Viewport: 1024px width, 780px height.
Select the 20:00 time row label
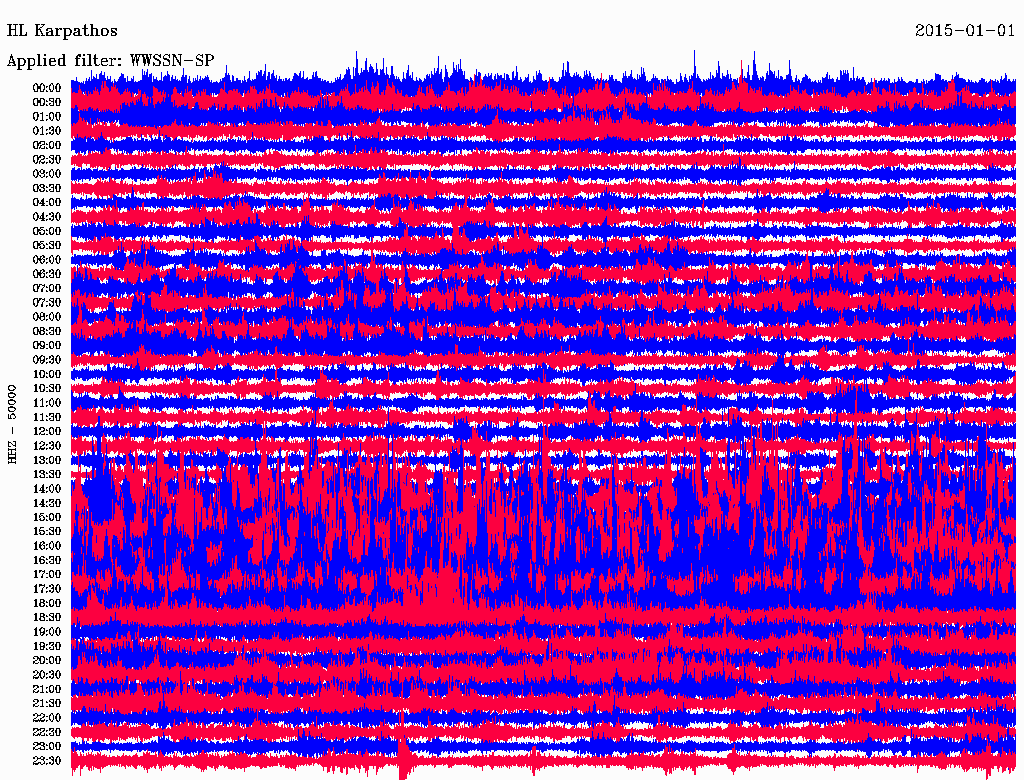click(47, 661)
